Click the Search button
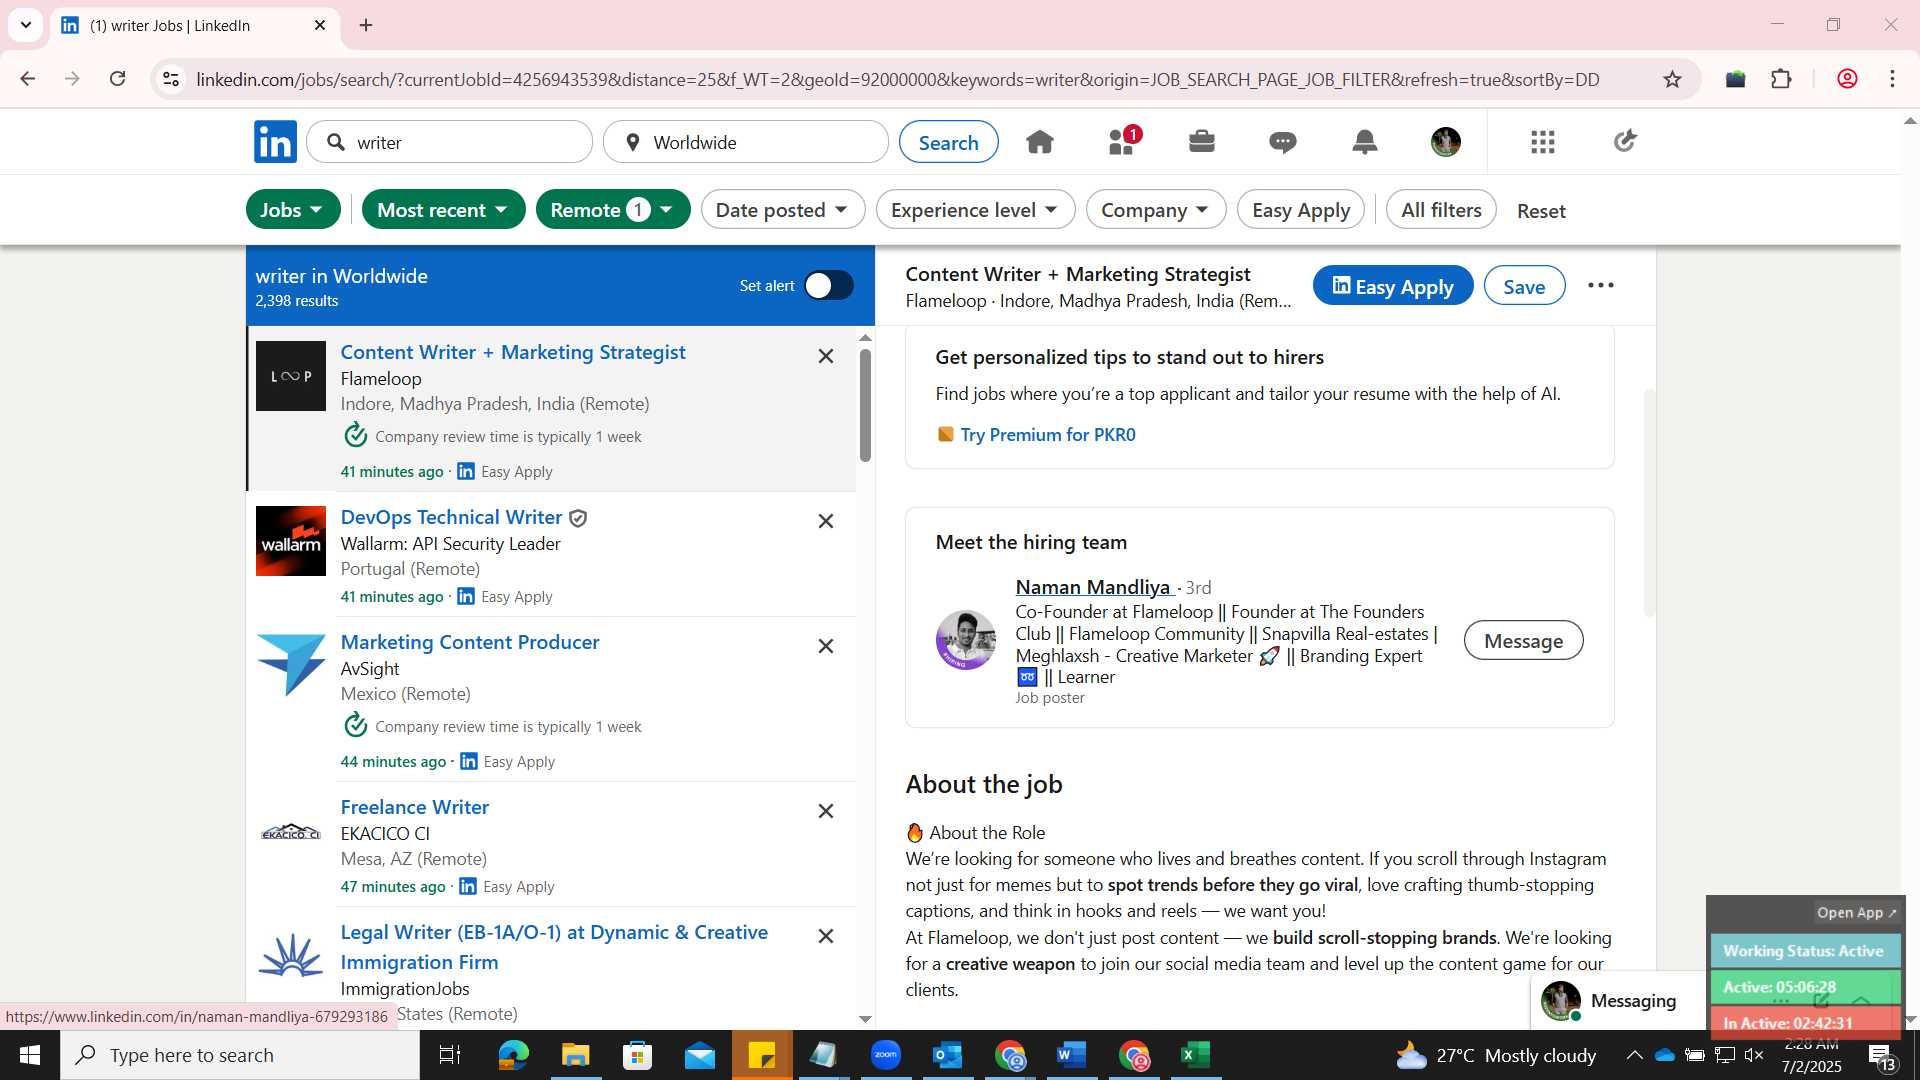1920x1080 pixels. (x=948, y=142)
